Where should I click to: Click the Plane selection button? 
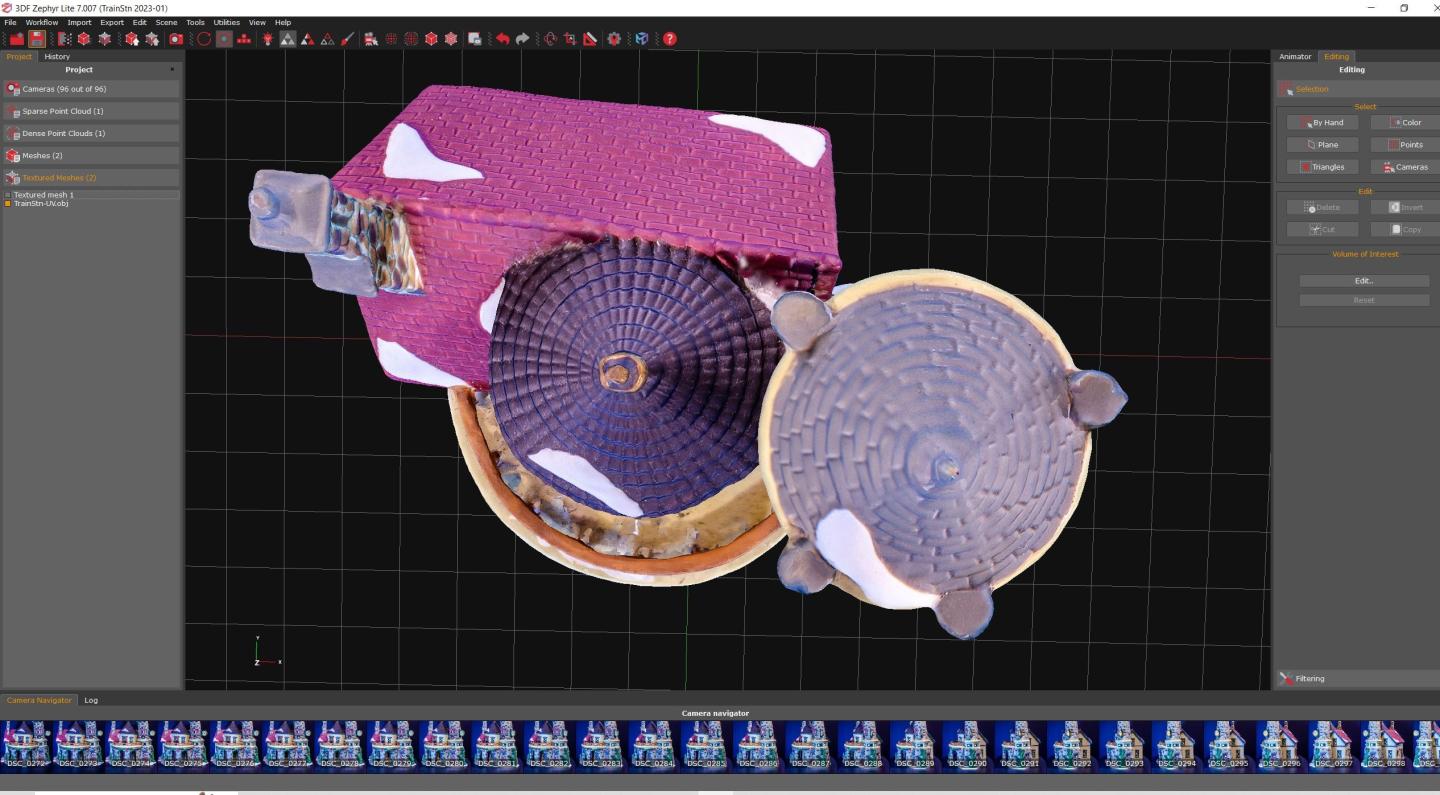coord(1322,144)
